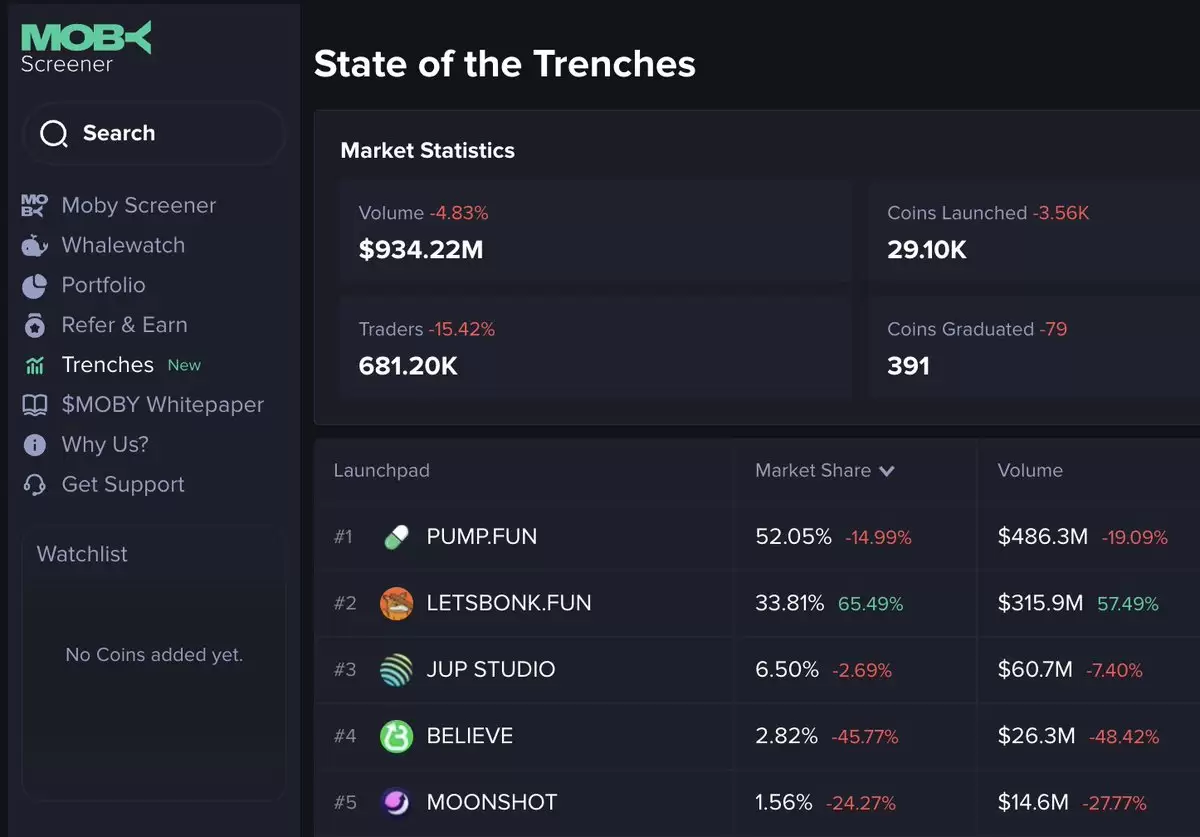Click the Trenches chart icon
Image resolution: width=1200 pixels, height=837 pixels.
pyautogui.click(x=34, y=365)
